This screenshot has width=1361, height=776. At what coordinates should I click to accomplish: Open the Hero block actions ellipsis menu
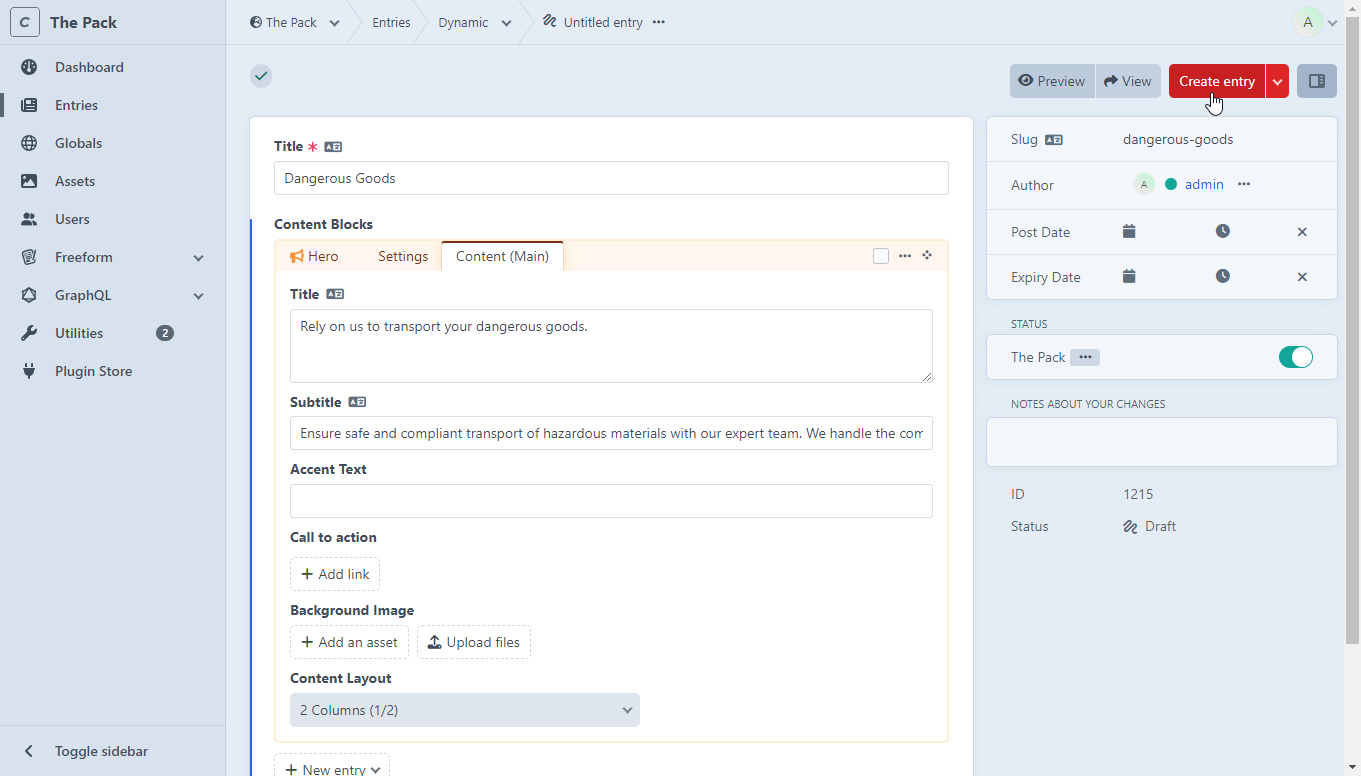tap(904, 256)
